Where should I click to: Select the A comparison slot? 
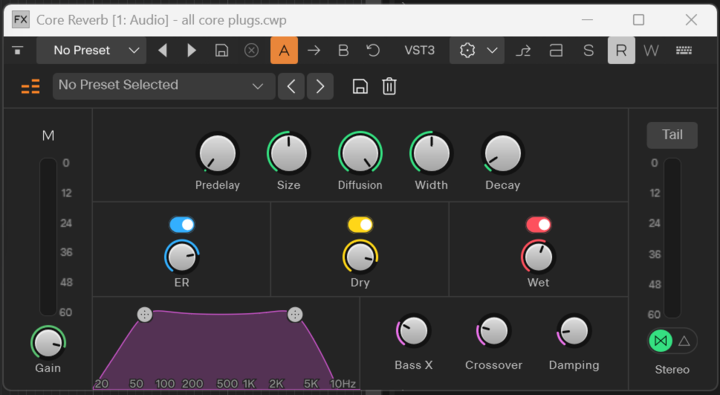point(284,50)
